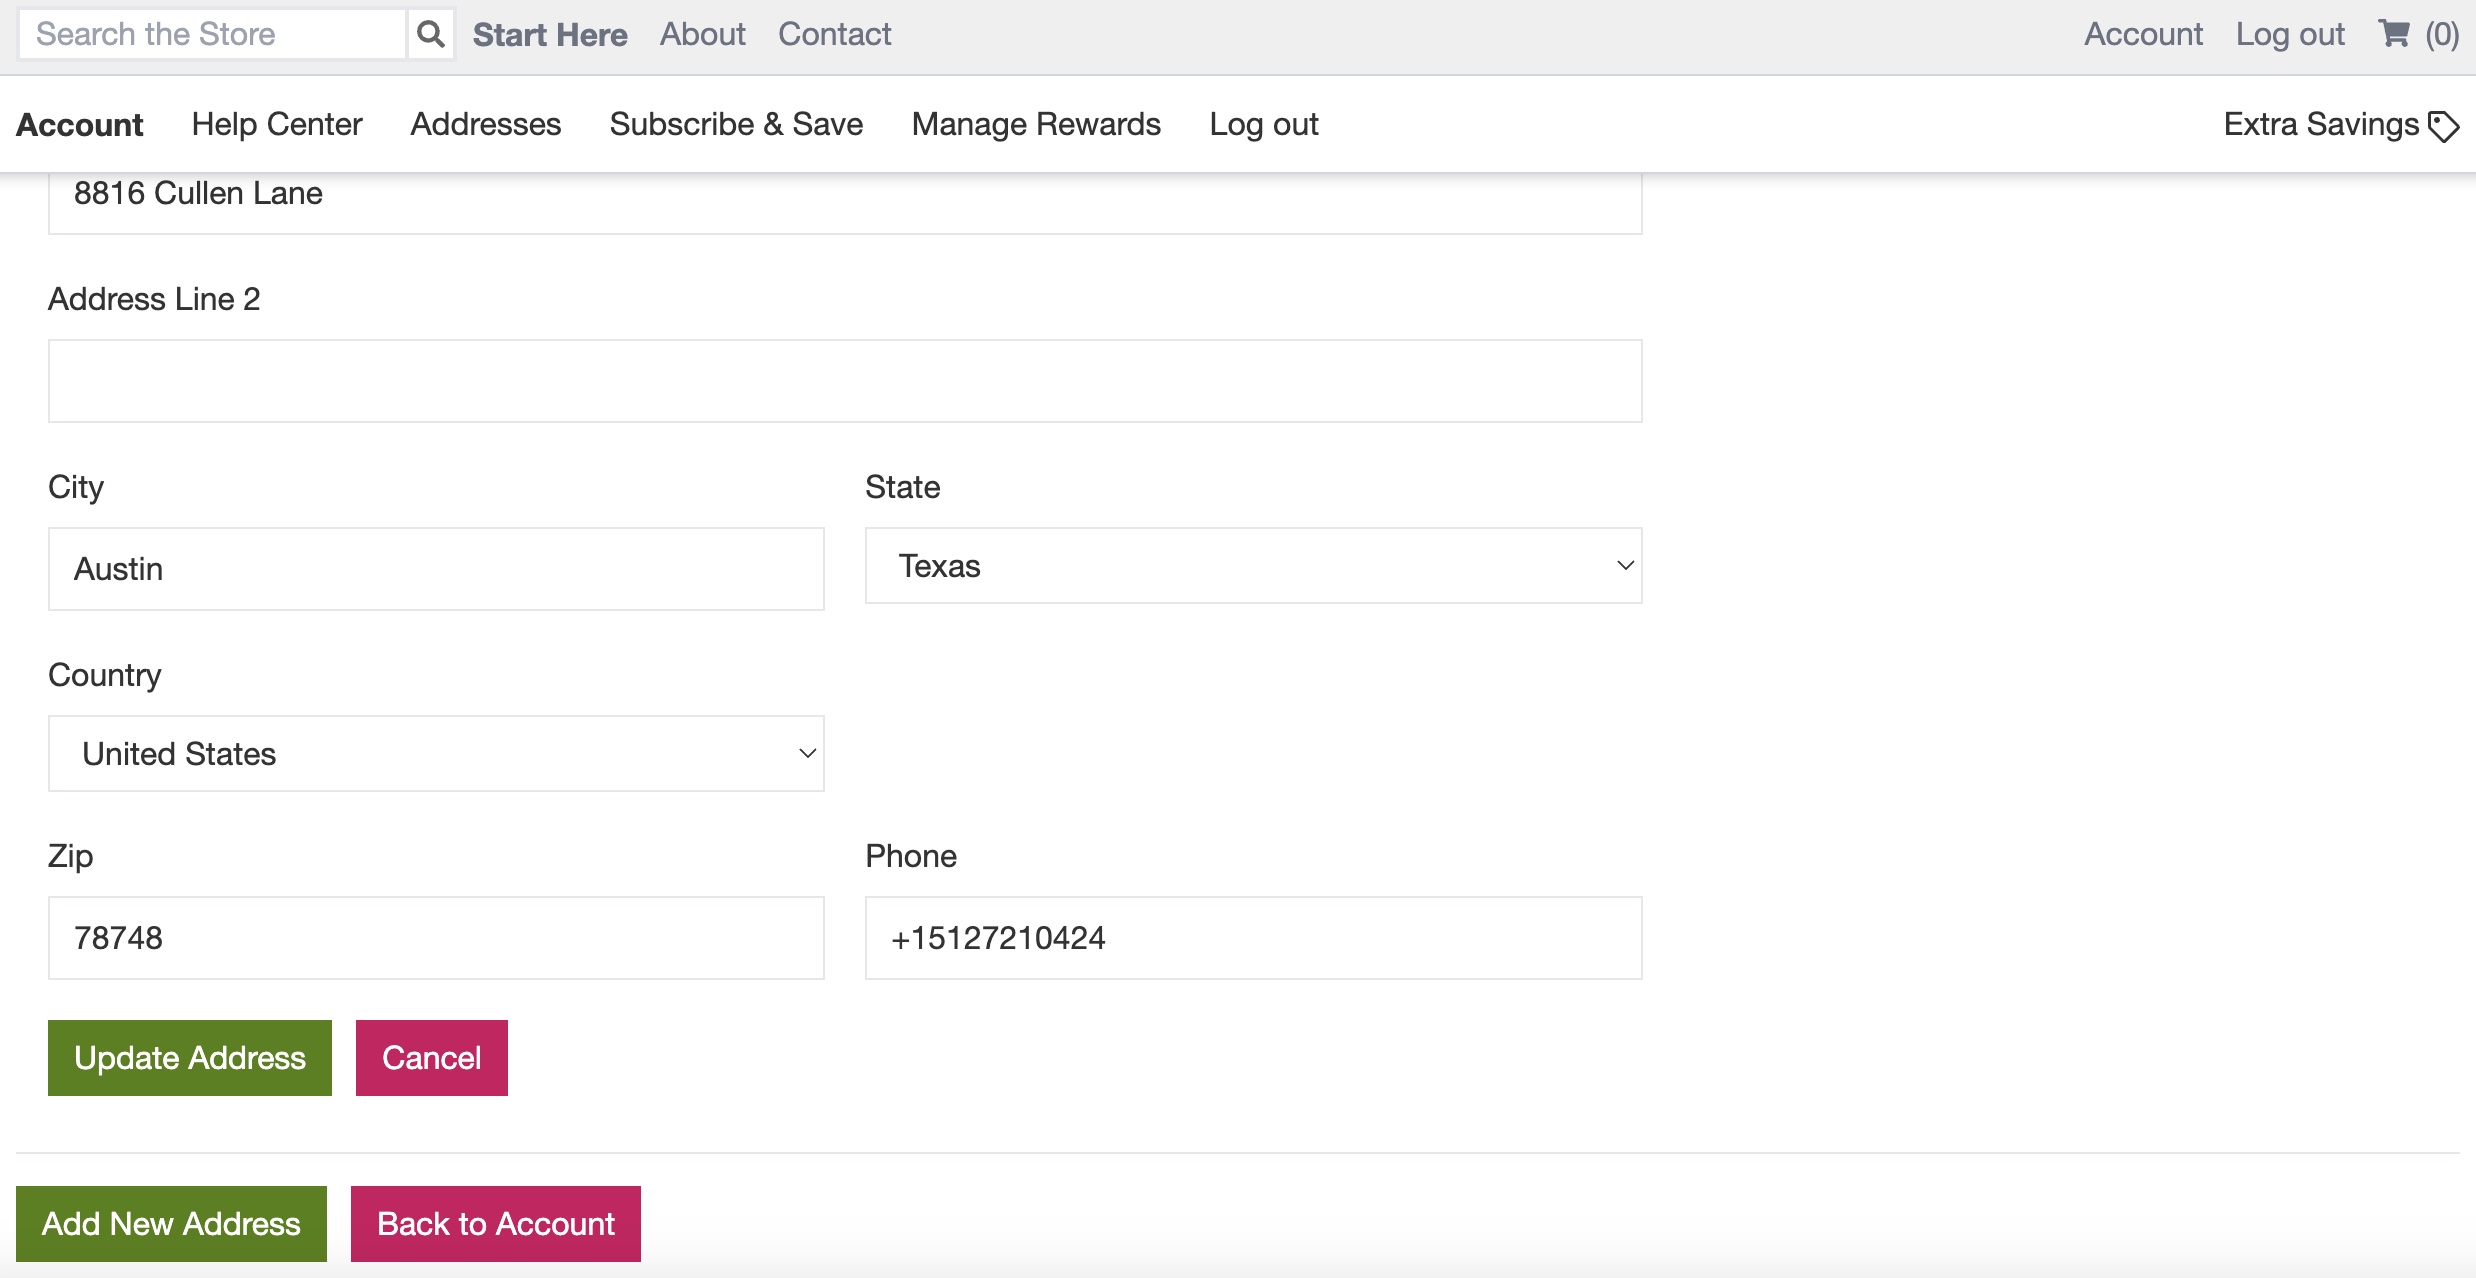Click the Contact link in header

[x=834, y=34]
